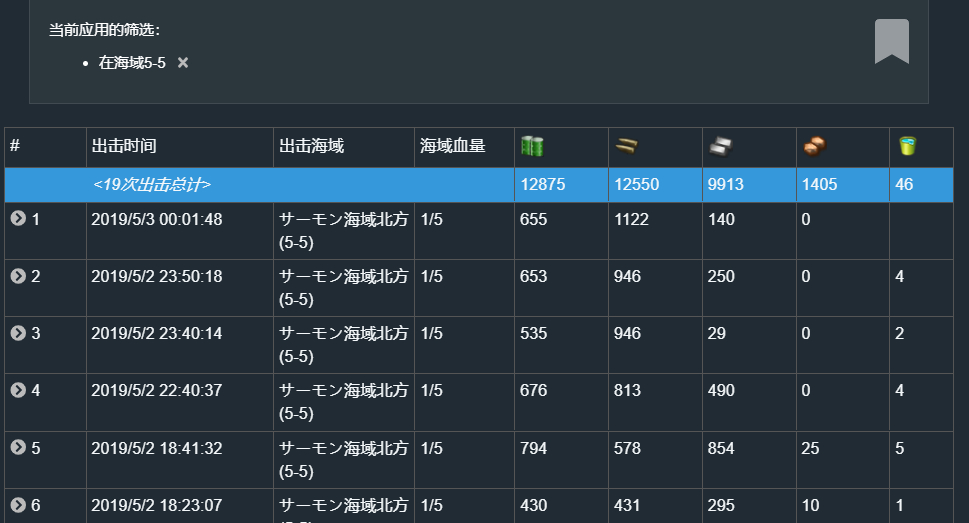This screenshot has height=523, width=969.
Task: Click fuel value 794 in row 5
Action: point(533,448)
